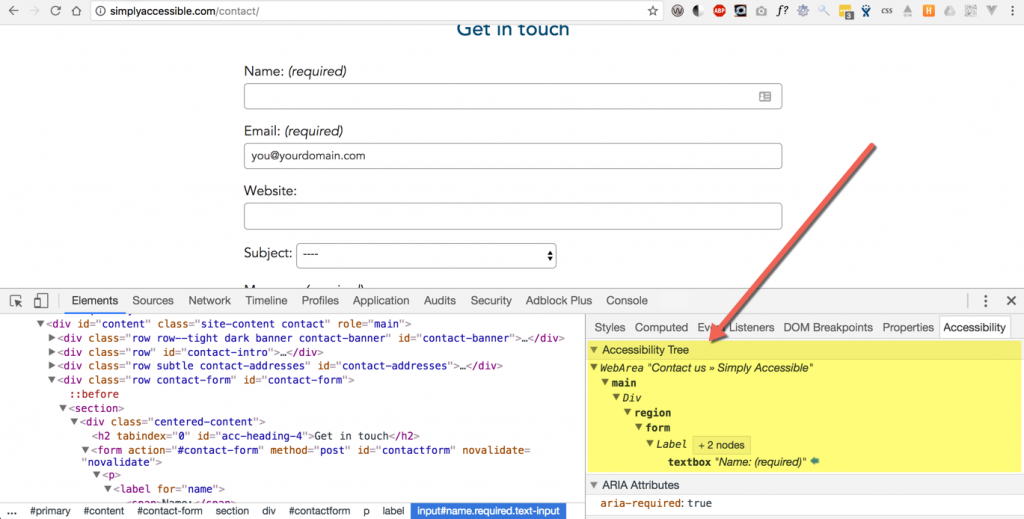This screenshot has height=519, width=1024.
Task: Click the view site information icon
Action: click(x=100, y=11)
